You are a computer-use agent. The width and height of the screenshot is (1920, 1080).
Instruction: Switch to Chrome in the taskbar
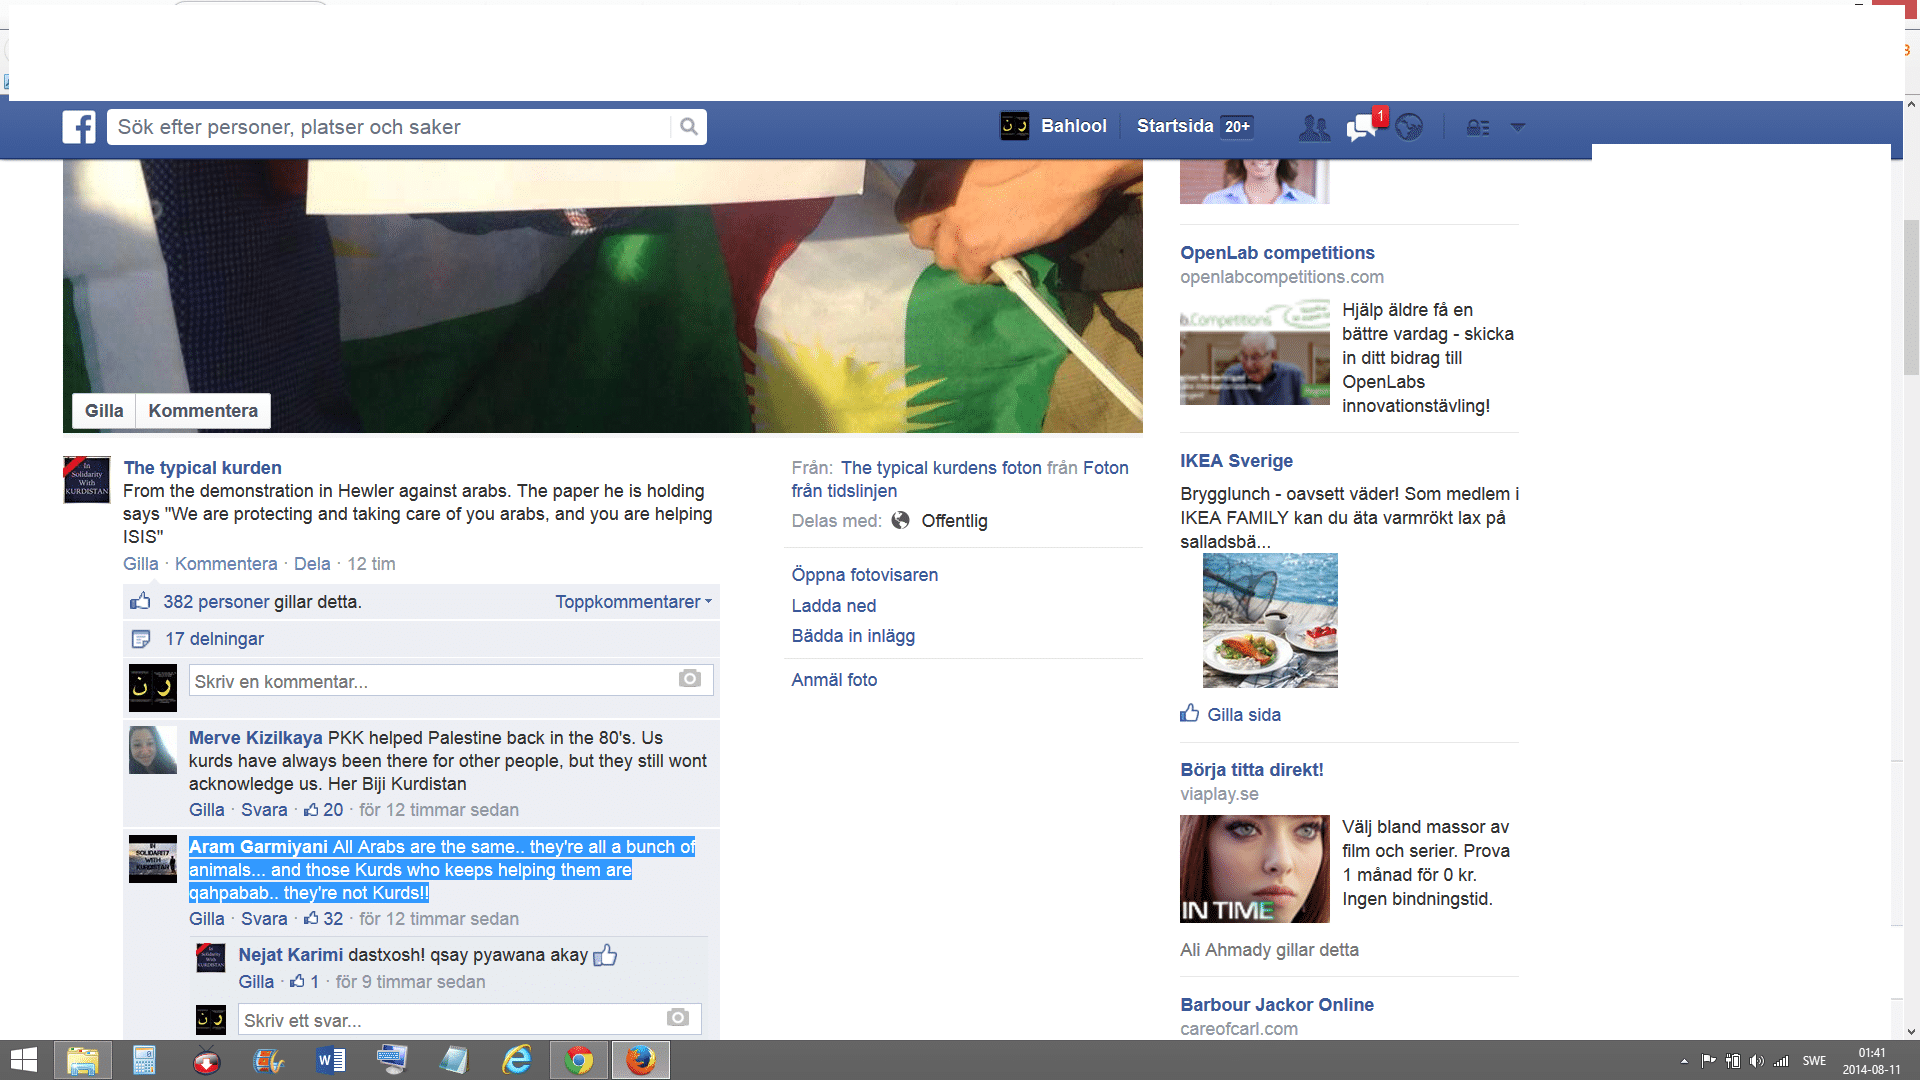point(579,1060)
